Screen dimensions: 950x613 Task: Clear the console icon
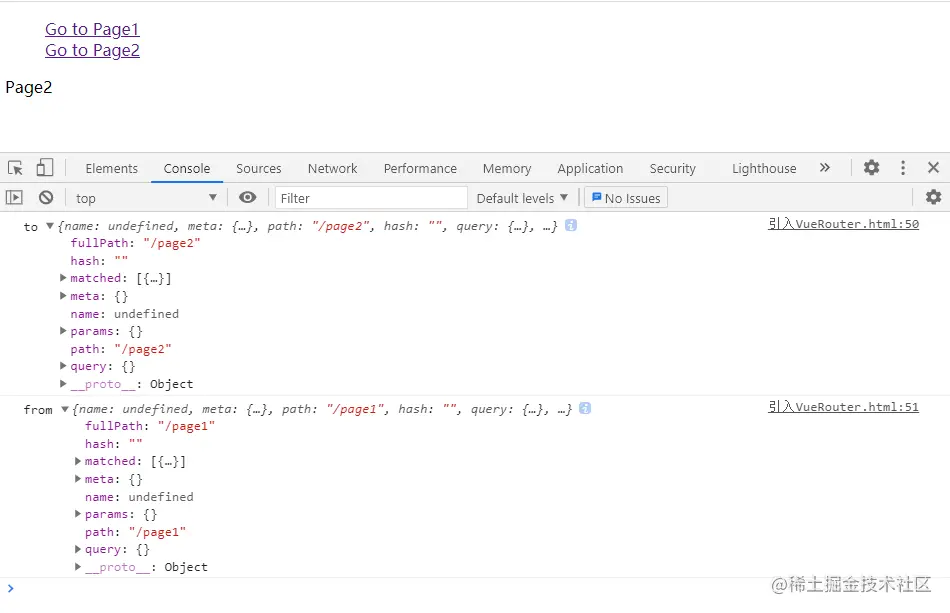click(x=46, y=197)
